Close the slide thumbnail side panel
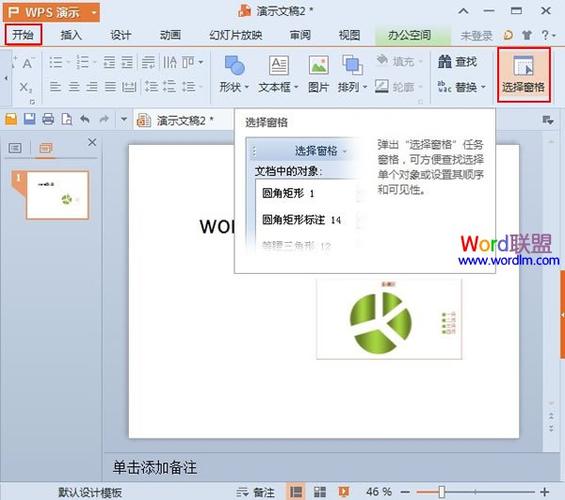565x500 pixels. (x=92, y=142)
